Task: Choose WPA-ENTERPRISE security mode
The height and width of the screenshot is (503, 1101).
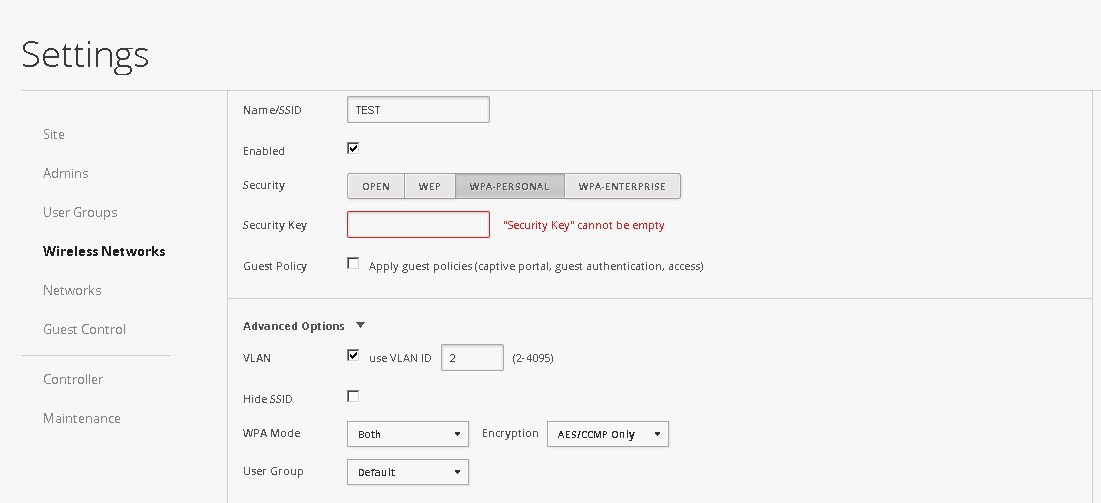Action: pyautogui.click(x=622, y=186)
